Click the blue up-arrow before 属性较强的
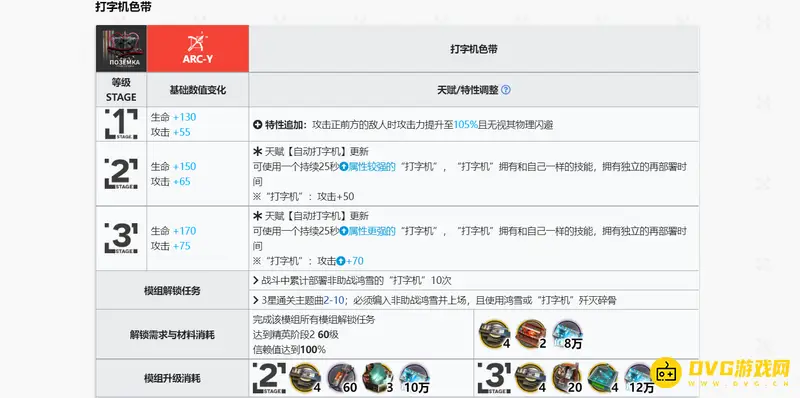 (344, 167)
